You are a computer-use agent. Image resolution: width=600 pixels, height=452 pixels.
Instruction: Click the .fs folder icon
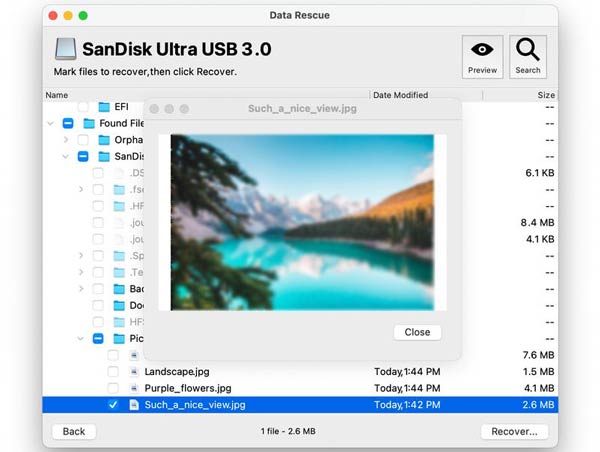(119, 189)
